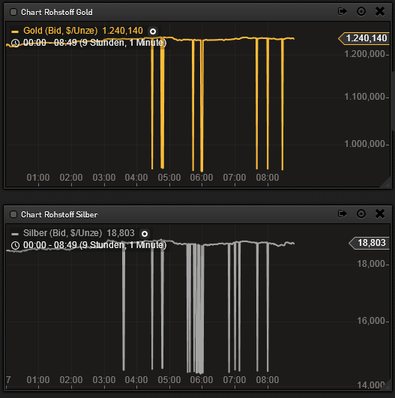Open settings of the Silber chart panel
The image size is (395, 398).
coord(361,214)
